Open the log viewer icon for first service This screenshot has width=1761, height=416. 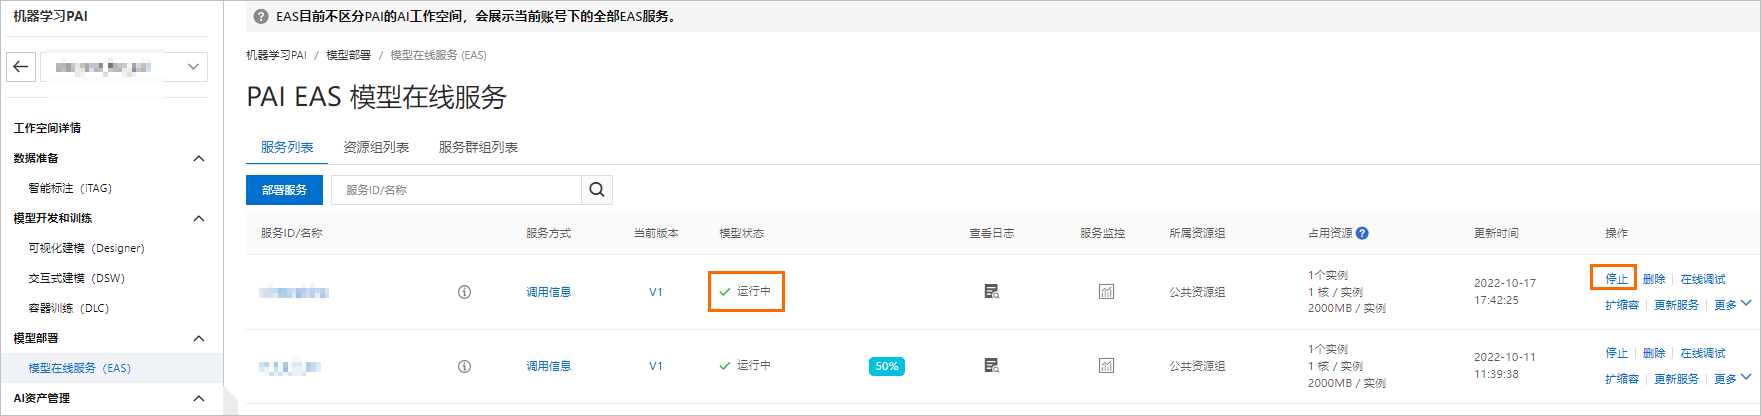pyautogui.click(x=991, y=292)
